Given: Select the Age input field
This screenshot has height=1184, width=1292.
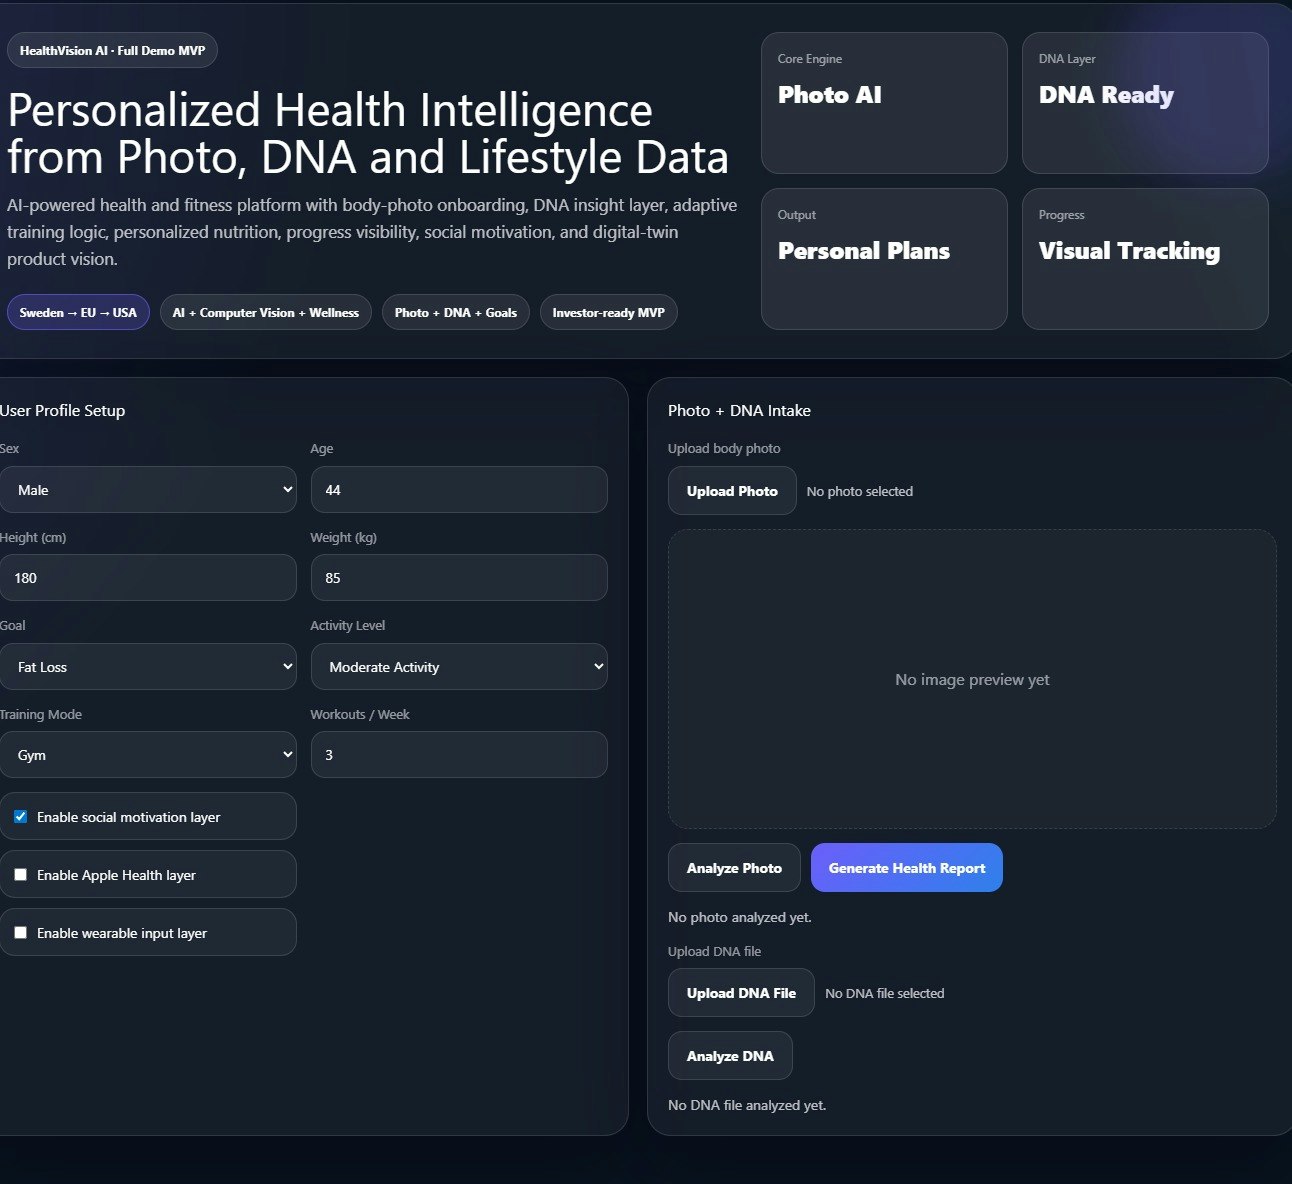Looking at the screenshot, I should click(x=458, y=489).
